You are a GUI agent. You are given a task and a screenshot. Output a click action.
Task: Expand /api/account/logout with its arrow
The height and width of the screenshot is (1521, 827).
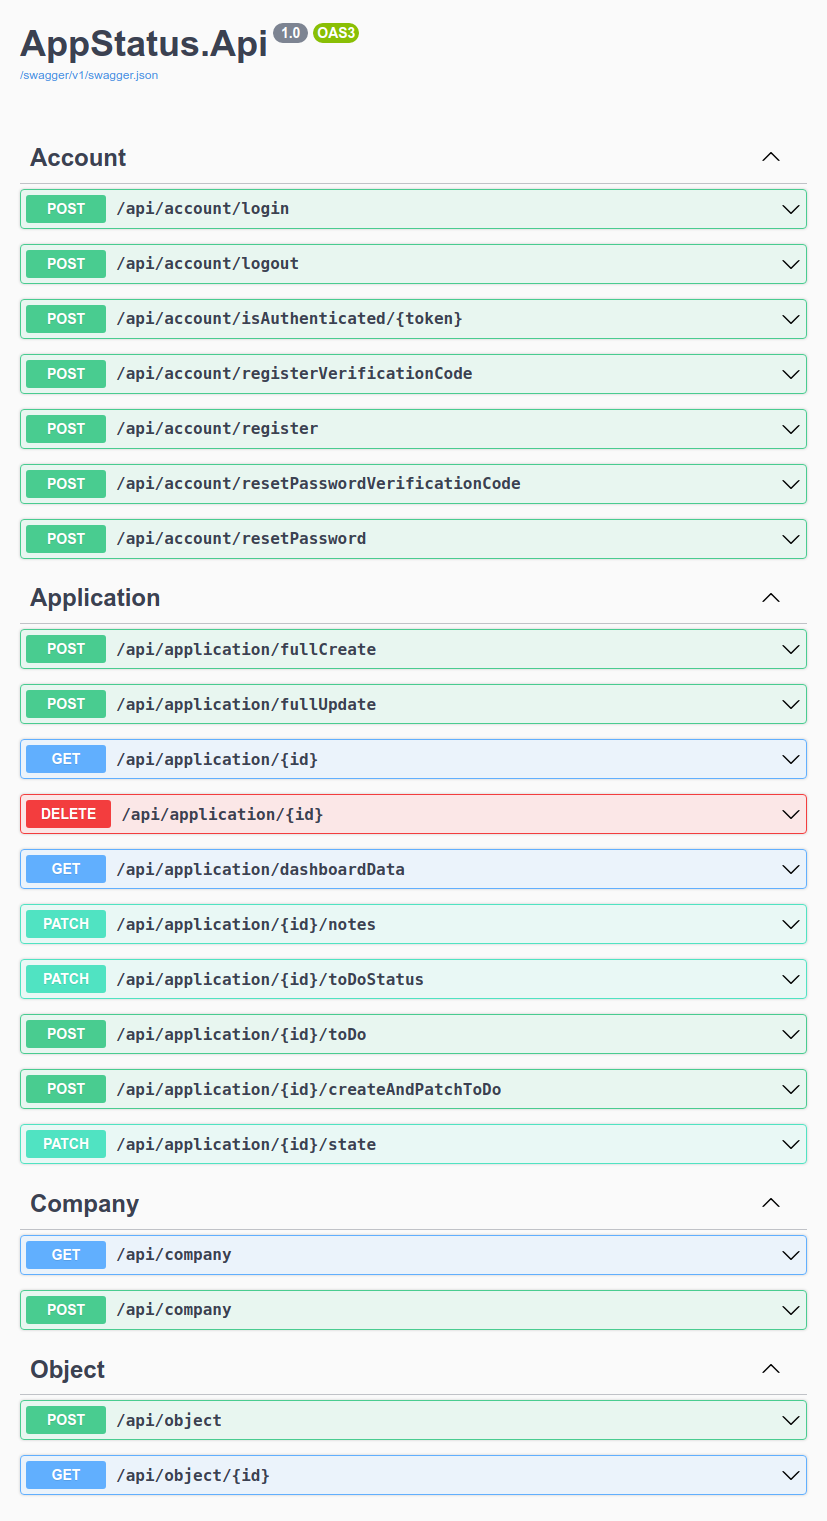coord(791,264)
